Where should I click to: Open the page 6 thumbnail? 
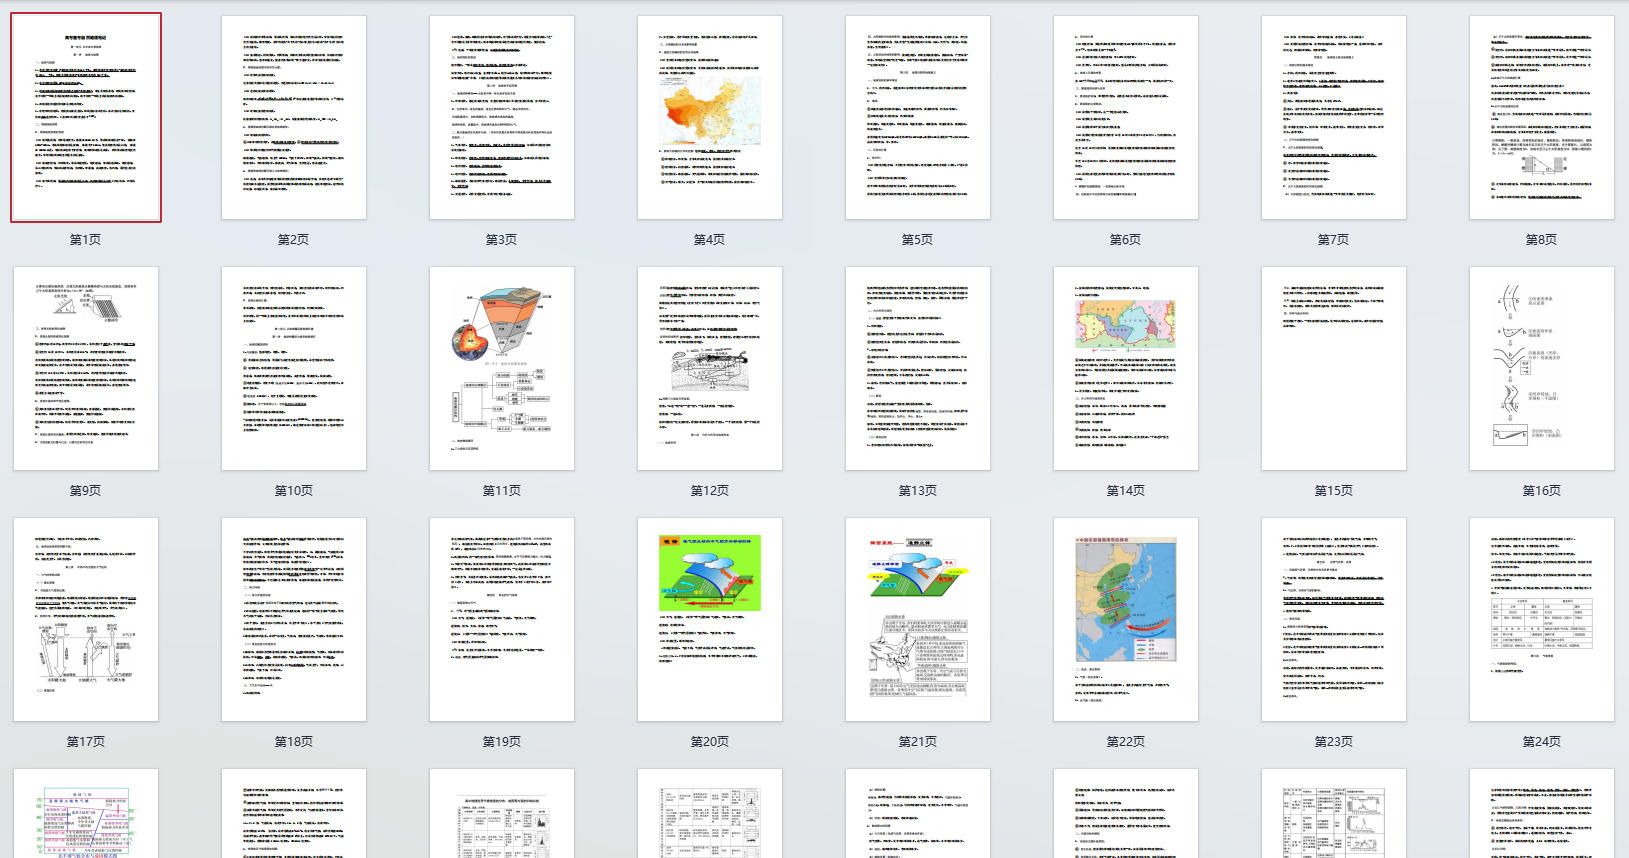click(x=1126, y=118)
